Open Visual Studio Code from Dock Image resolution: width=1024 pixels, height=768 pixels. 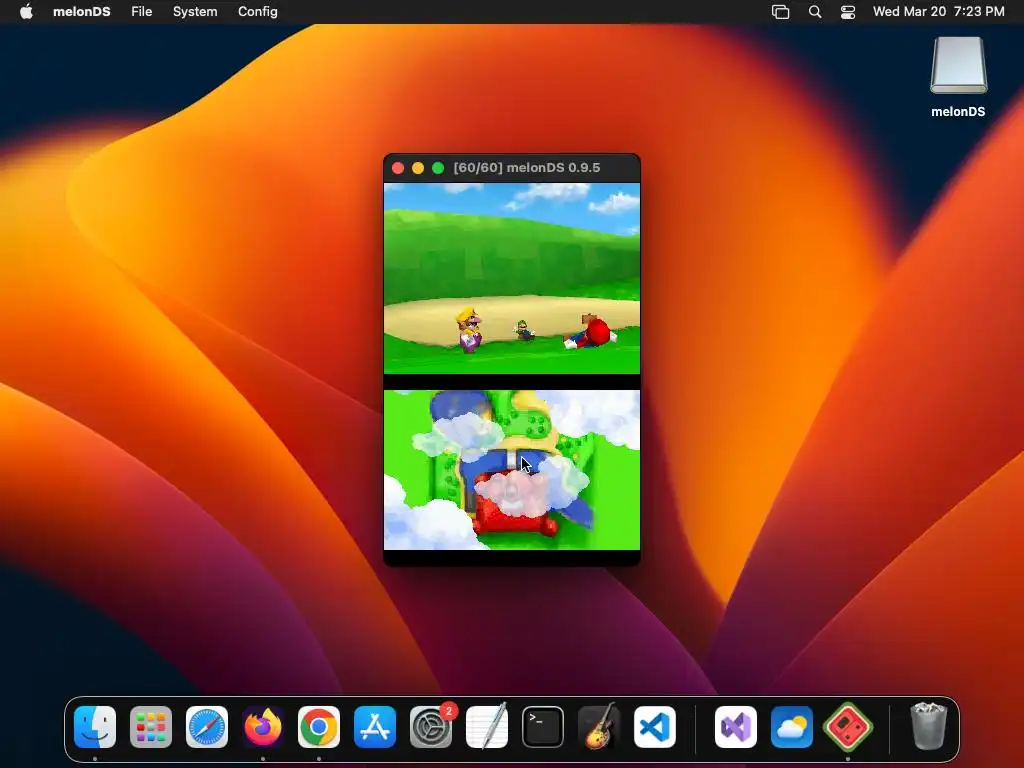[654, 727]
